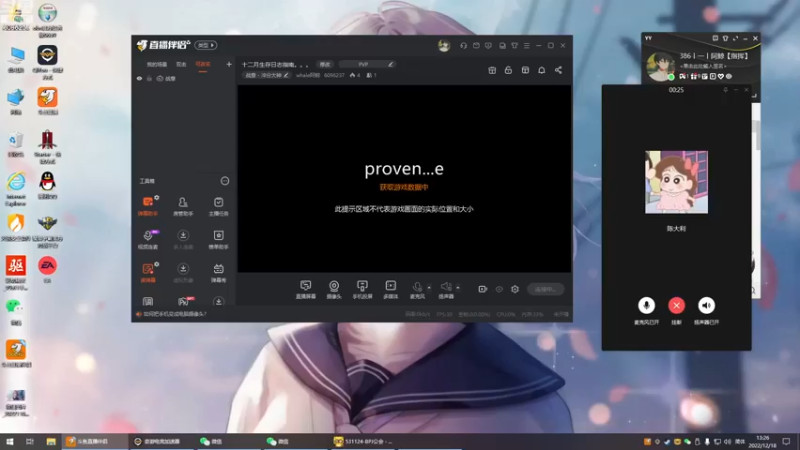Viewport: 800px width, 450px height.
Task: Pin the call window on top
Action: 726,90
